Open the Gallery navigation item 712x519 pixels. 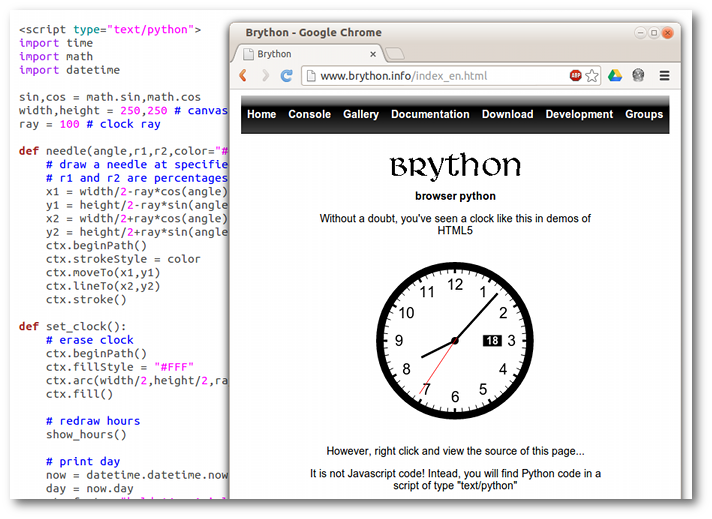[361, 115]
